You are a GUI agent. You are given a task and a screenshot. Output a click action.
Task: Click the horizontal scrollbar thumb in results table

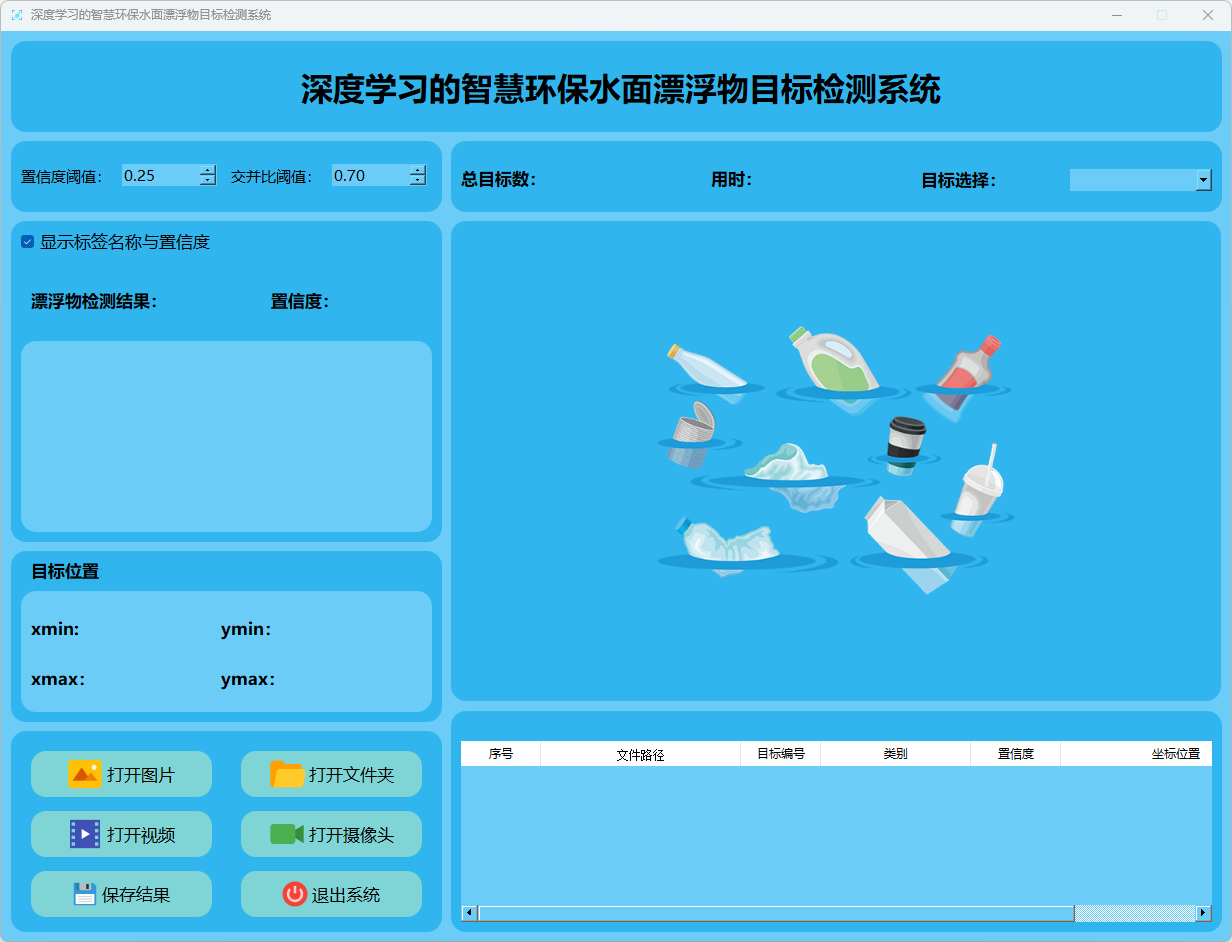point(775,913)
